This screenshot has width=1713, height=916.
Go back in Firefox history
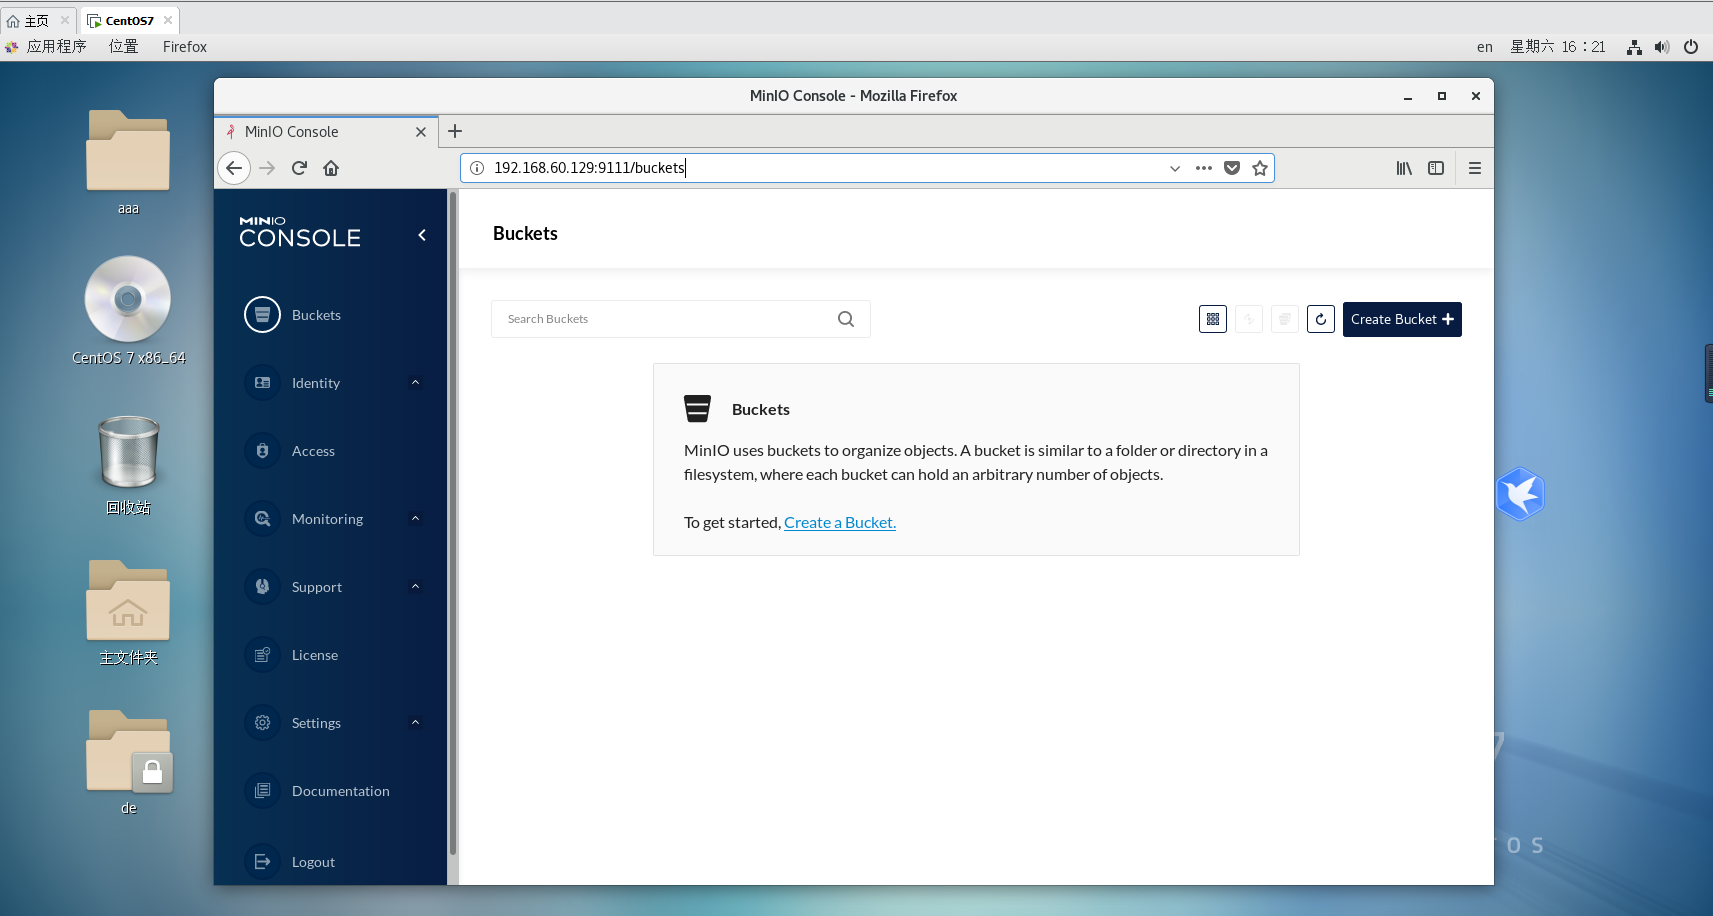234,168
